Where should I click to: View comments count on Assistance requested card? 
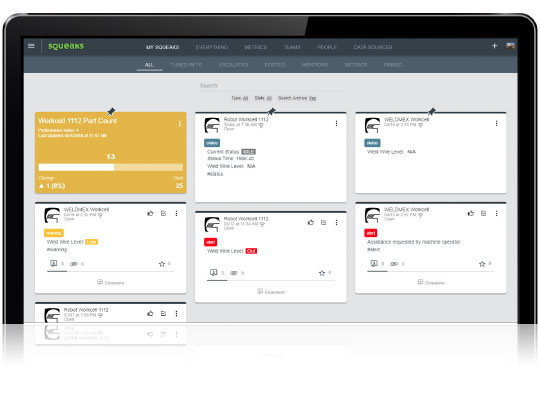(x=374, y=264)
